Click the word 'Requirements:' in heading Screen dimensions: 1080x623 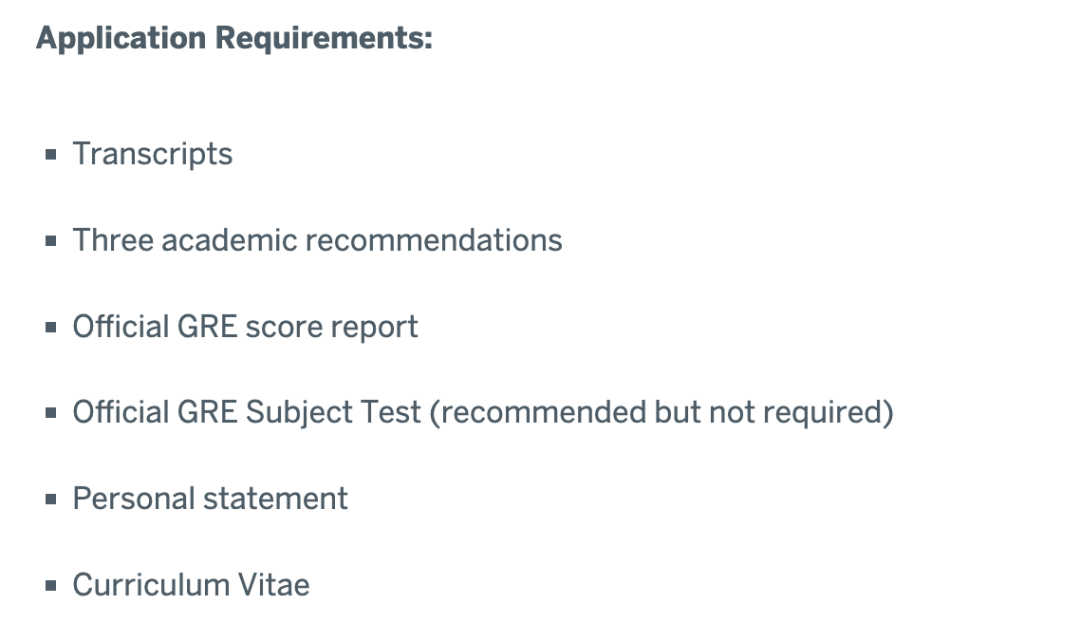click(324, 39)
